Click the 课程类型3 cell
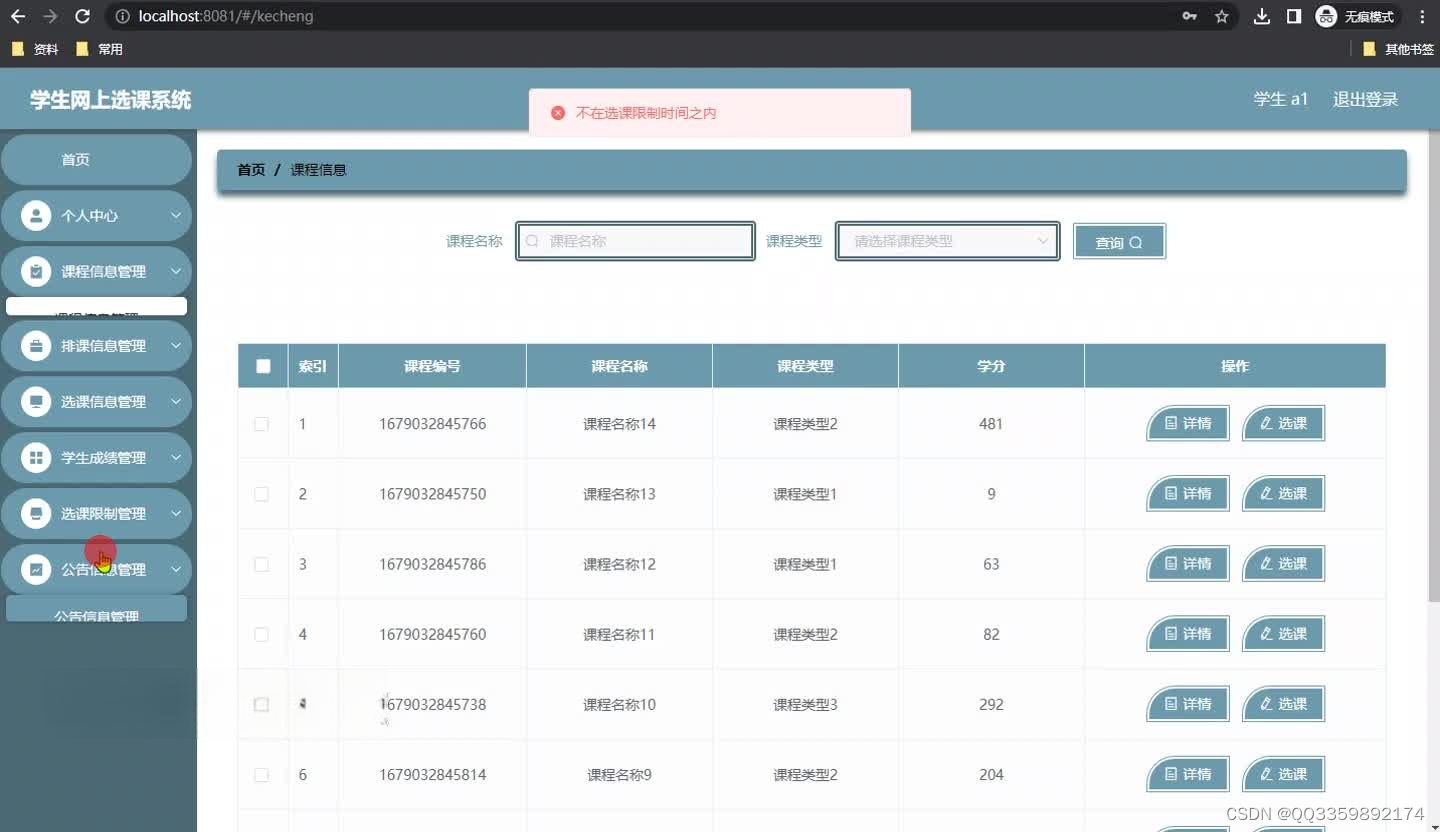The image size is (1440, 832). pos(805,705)
